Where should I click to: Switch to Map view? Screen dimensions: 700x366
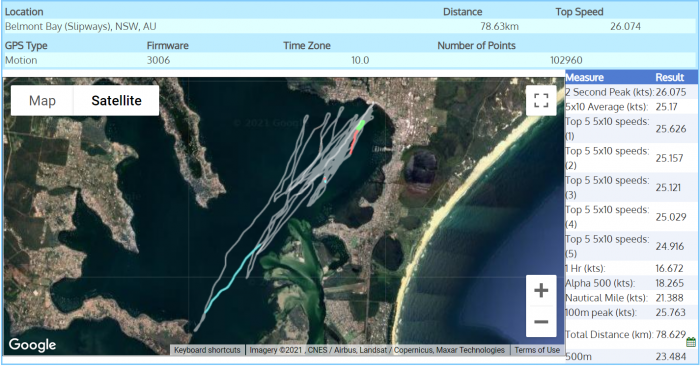coord(42,100)
